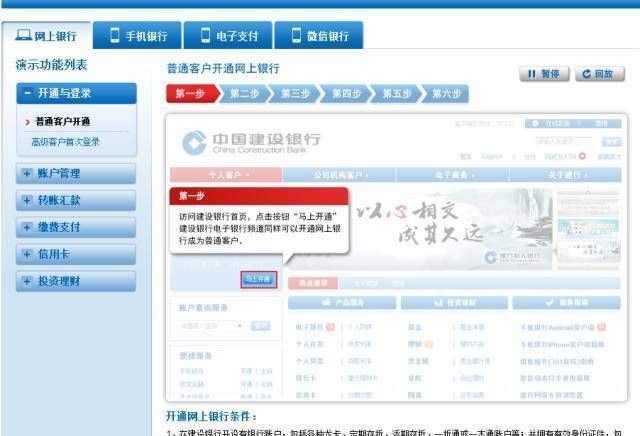
Task: Click the phone icon on 手机银行 tab
Action: coord(115,35)
